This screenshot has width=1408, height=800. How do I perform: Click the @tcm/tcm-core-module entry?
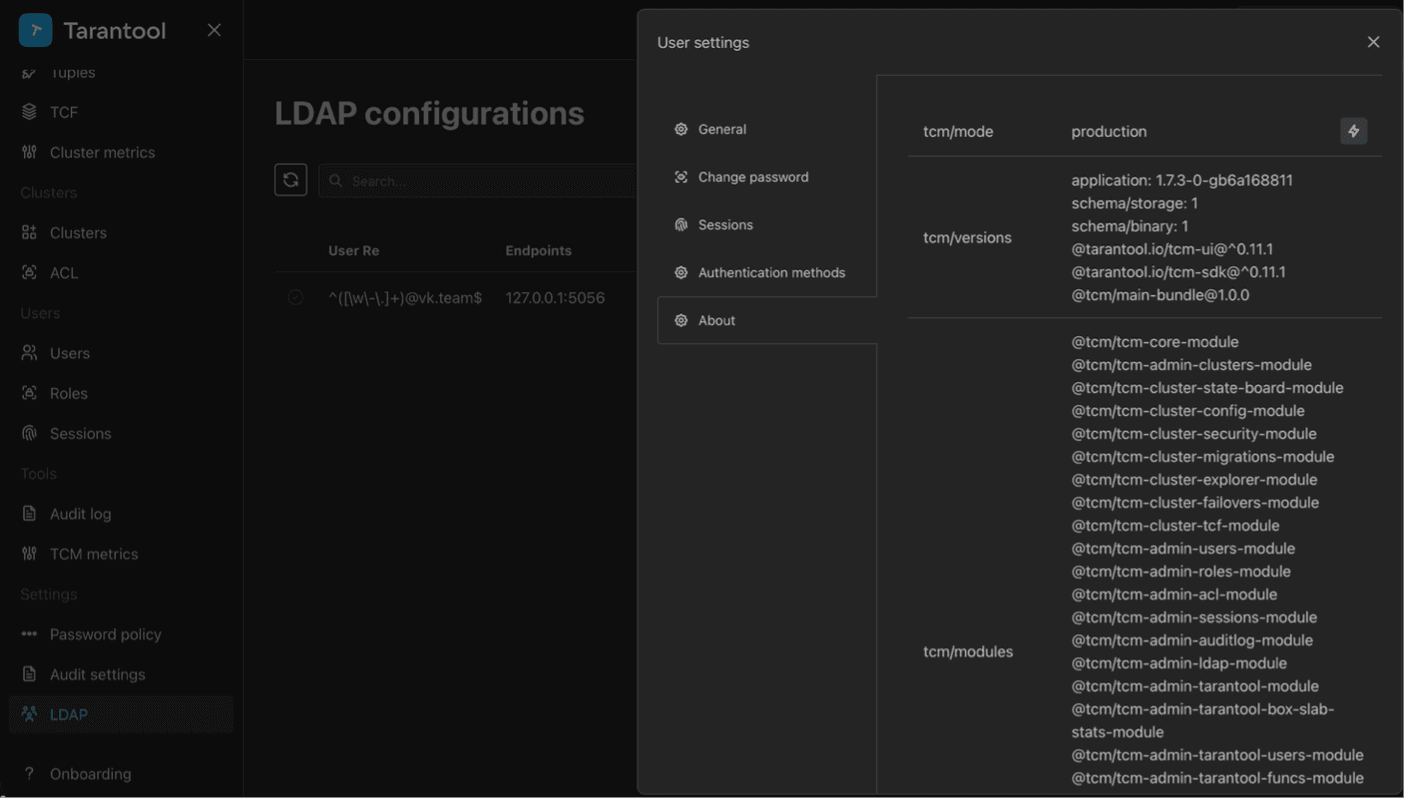click(x=1155, y=342)
